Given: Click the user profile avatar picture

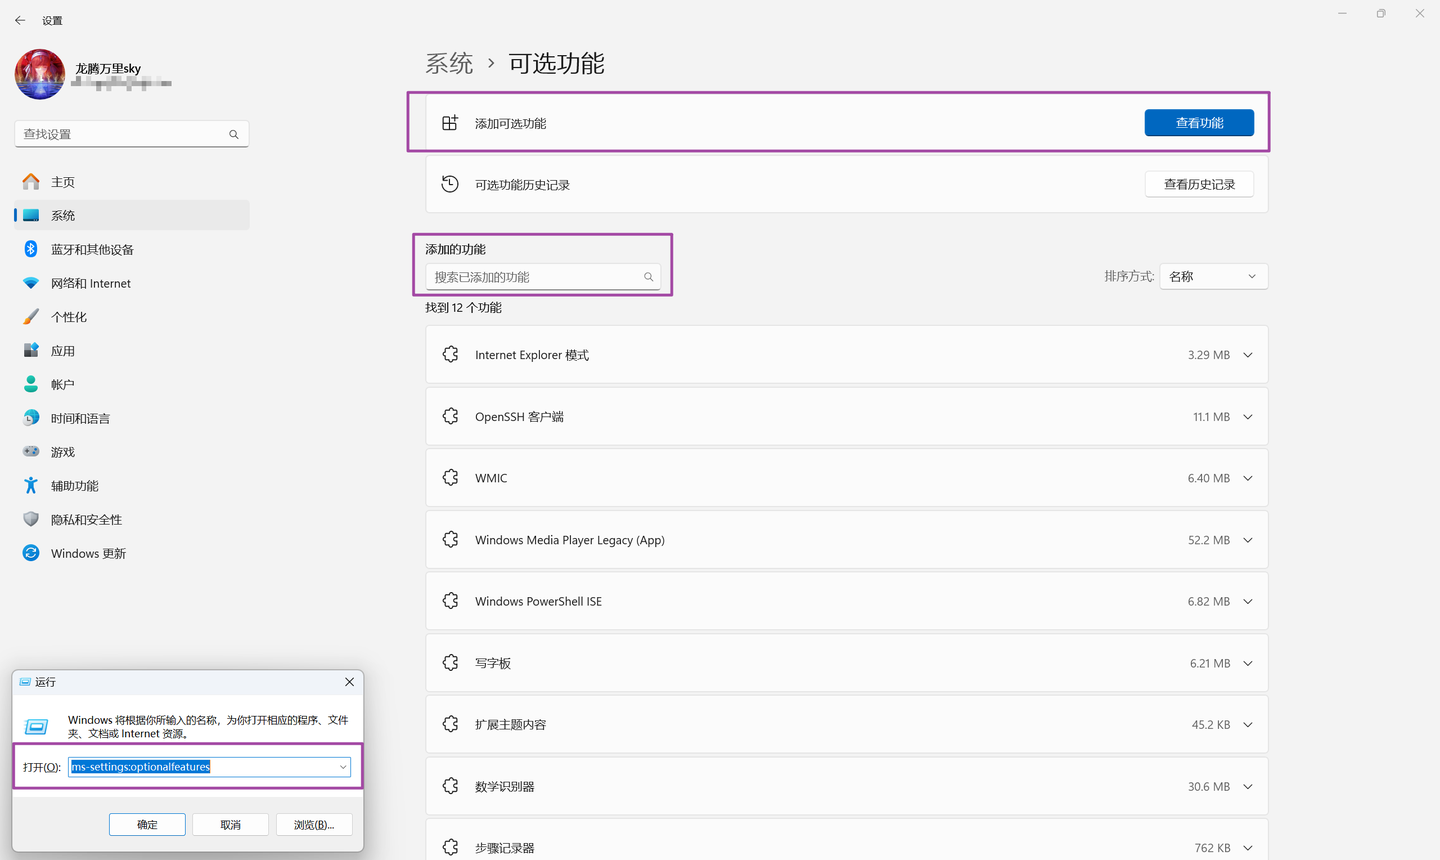Looking at the screenshot, I should click(40, 75).
